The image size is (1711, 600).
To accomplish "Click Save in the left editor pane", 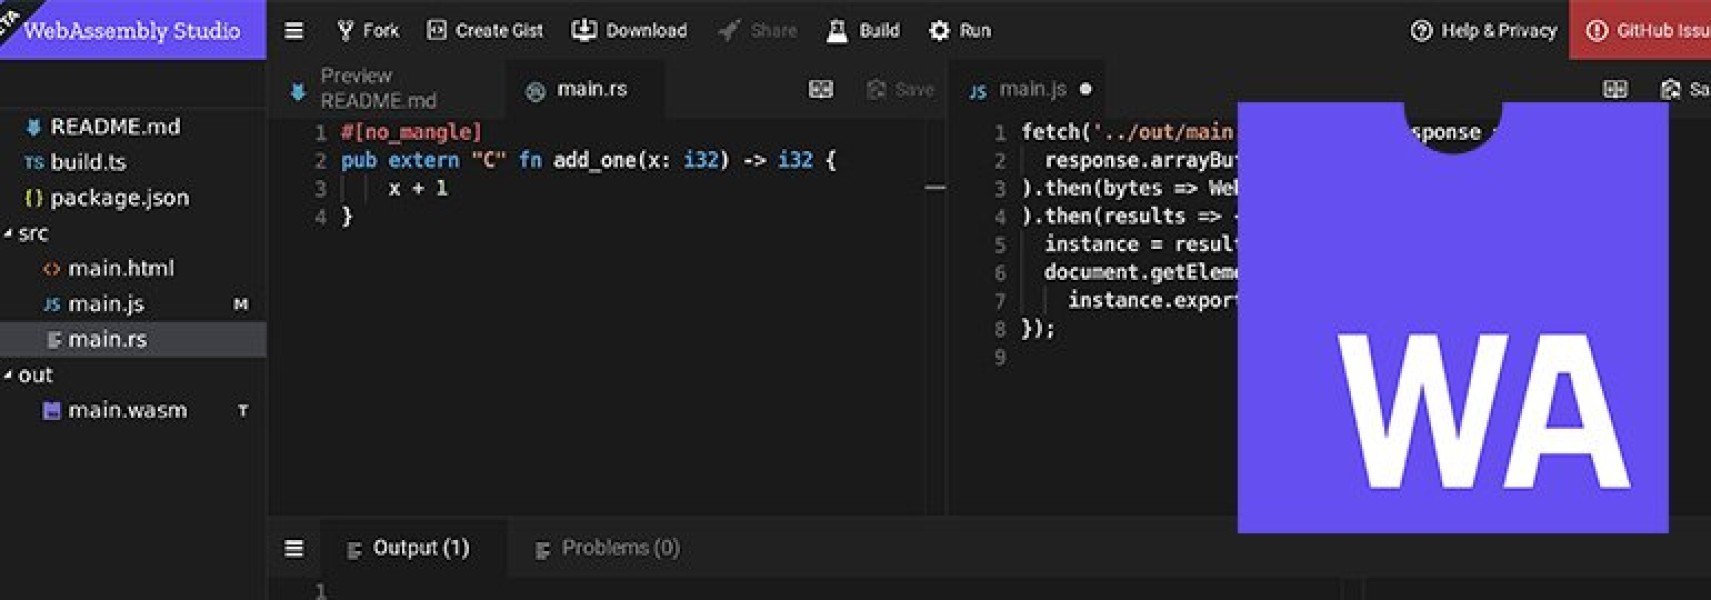I will (900, 89).
